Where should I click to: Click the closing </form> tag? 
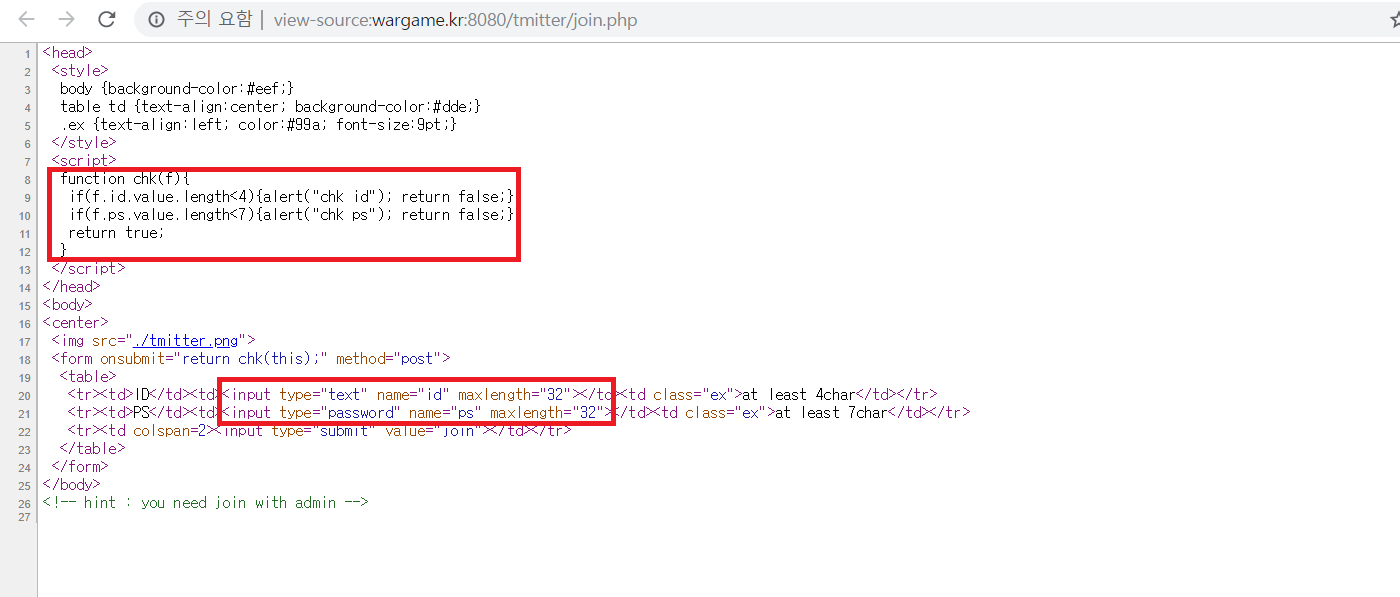[x=80, y=466]
